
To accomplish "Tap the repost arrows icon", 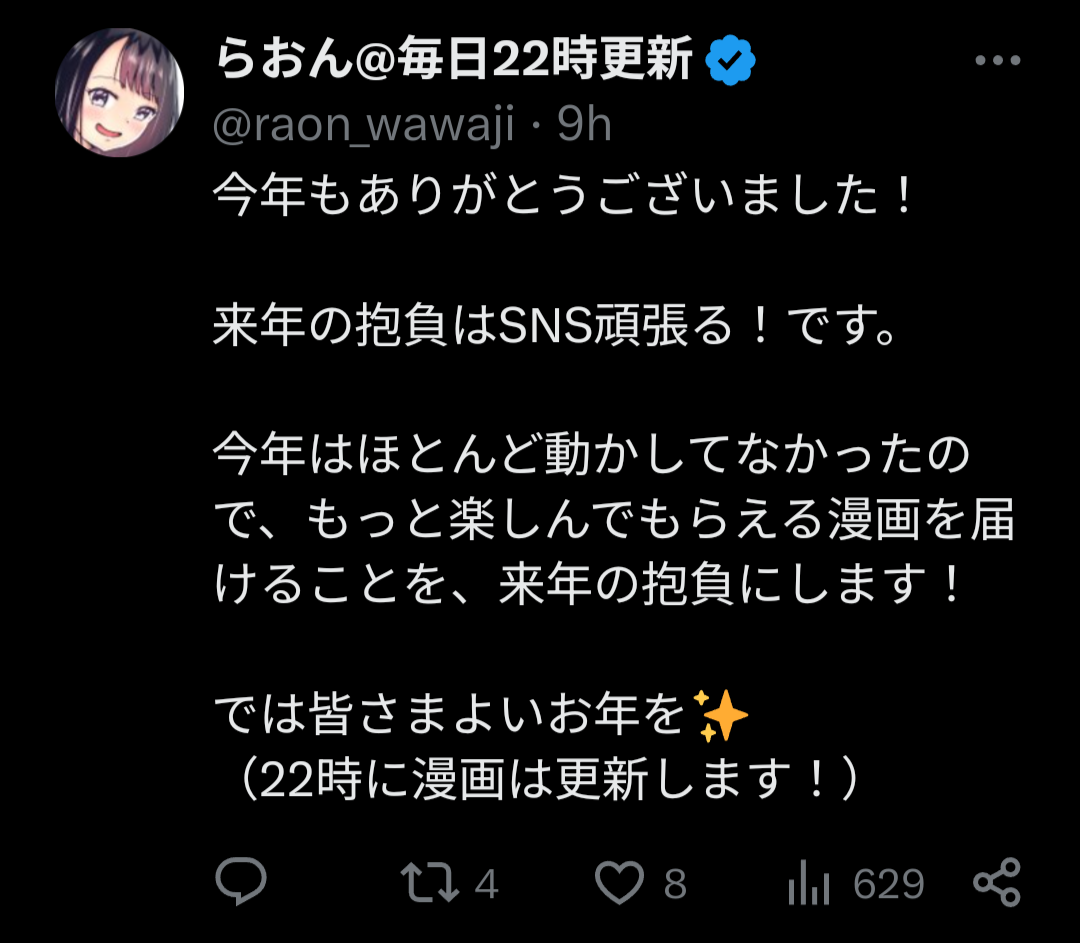I will (429, 882).
